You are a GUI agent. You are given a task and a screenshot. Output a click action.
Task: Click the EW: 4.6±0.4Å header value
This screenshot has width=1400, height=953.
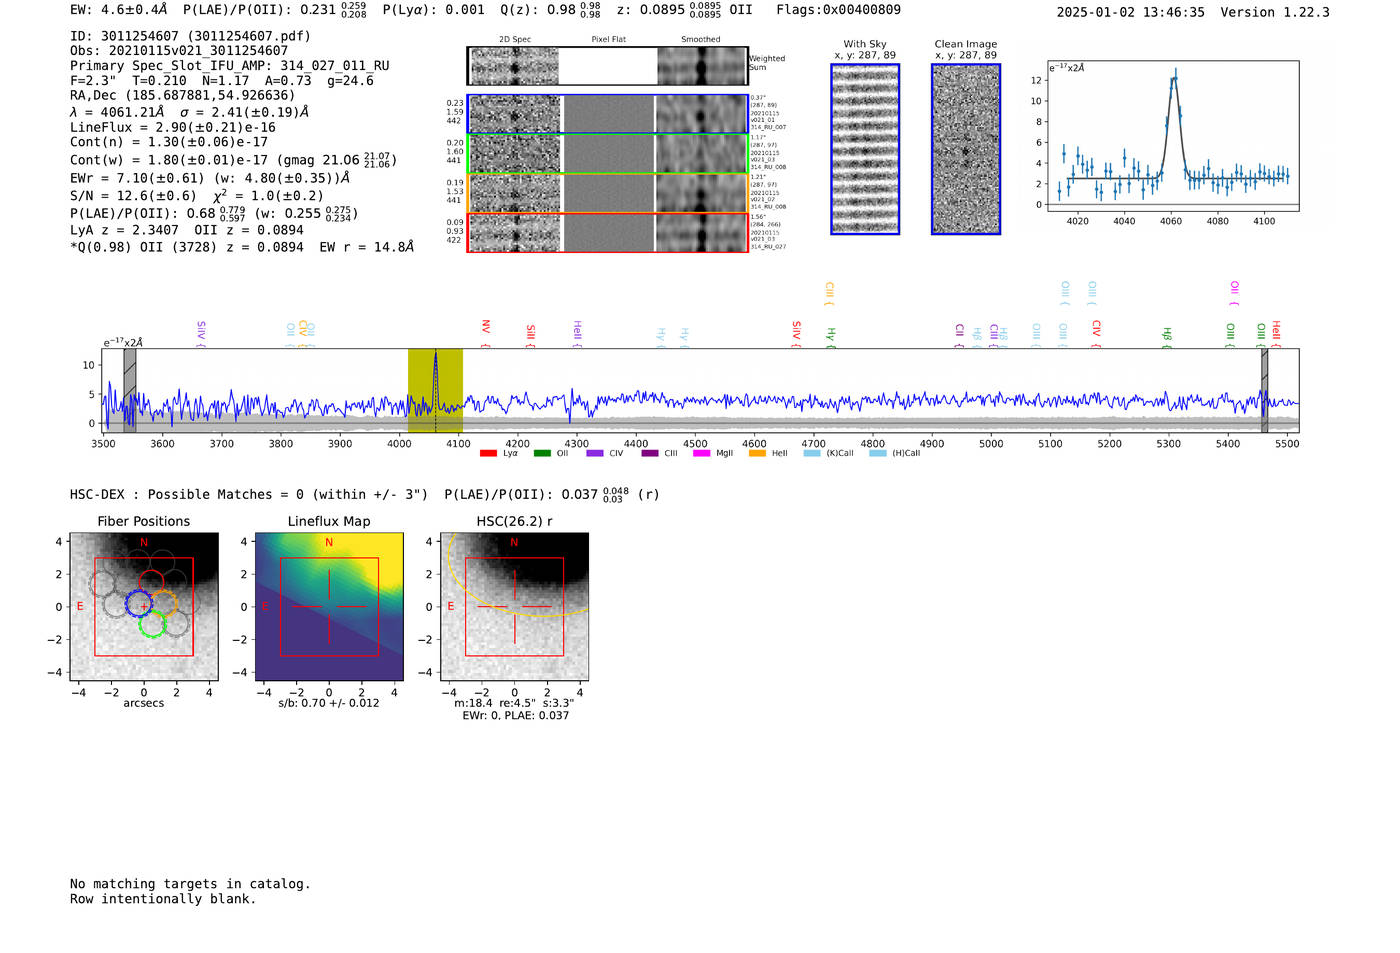click(119, 10)
